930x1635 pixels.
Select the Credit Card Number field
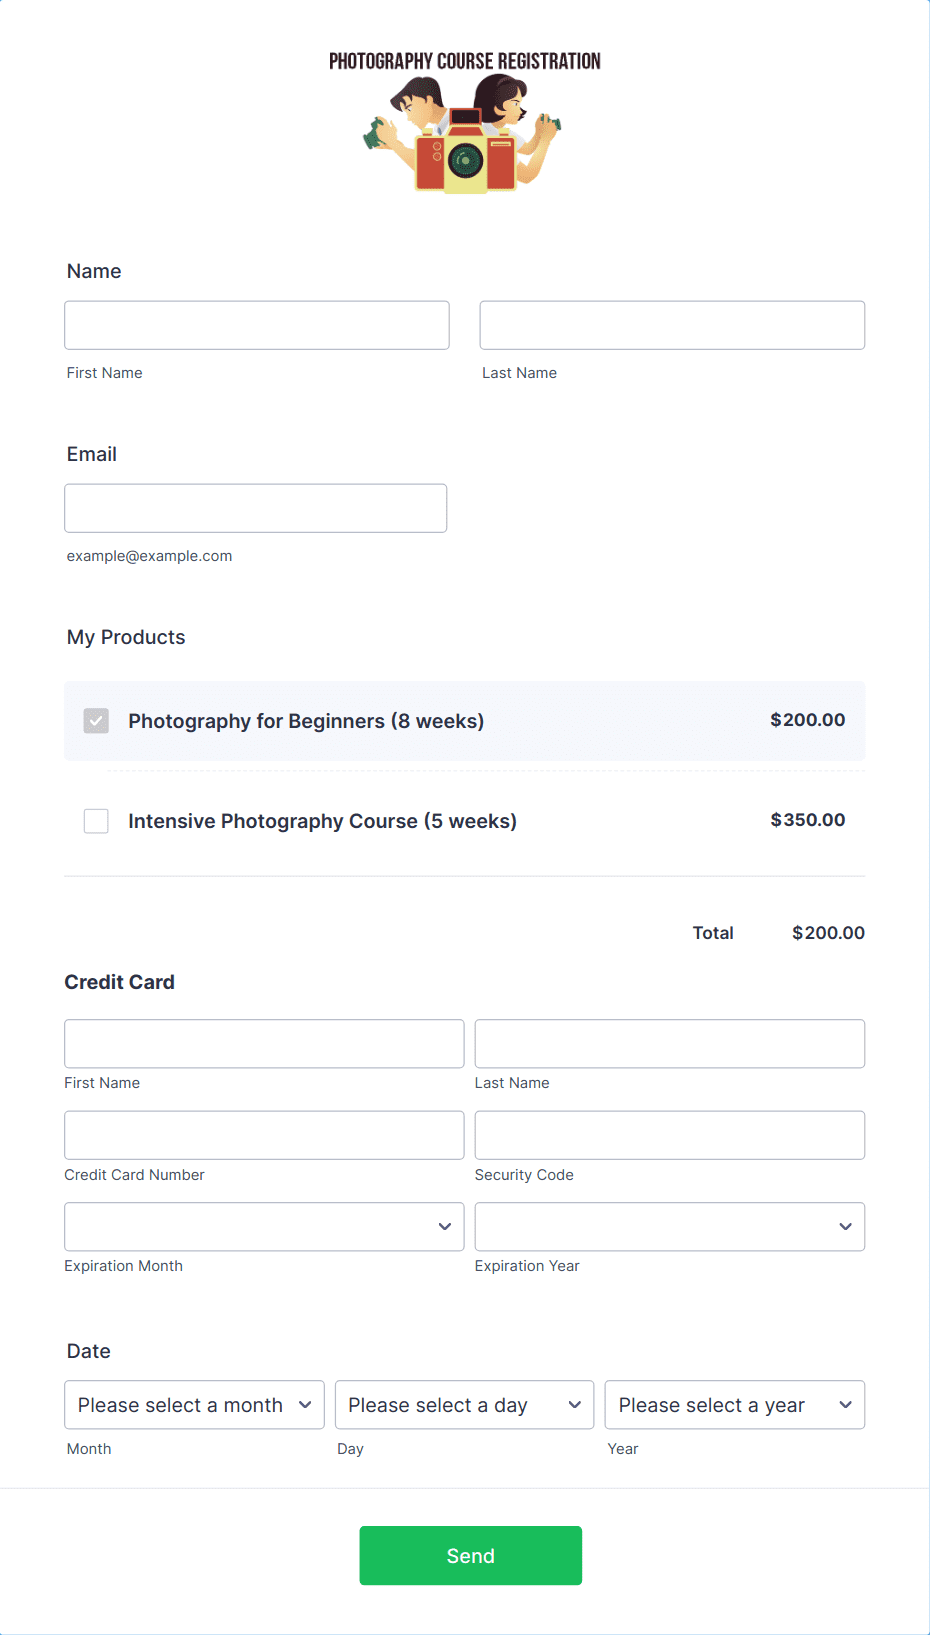[264, 1135]
